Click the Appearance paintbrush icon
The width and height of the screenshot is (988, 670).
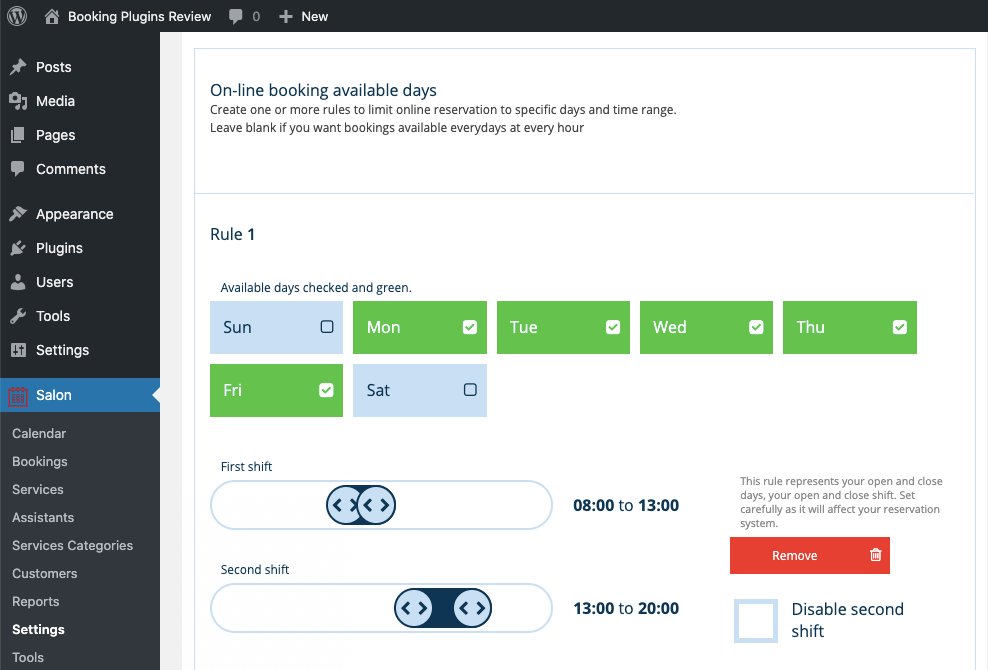(18, 214)
